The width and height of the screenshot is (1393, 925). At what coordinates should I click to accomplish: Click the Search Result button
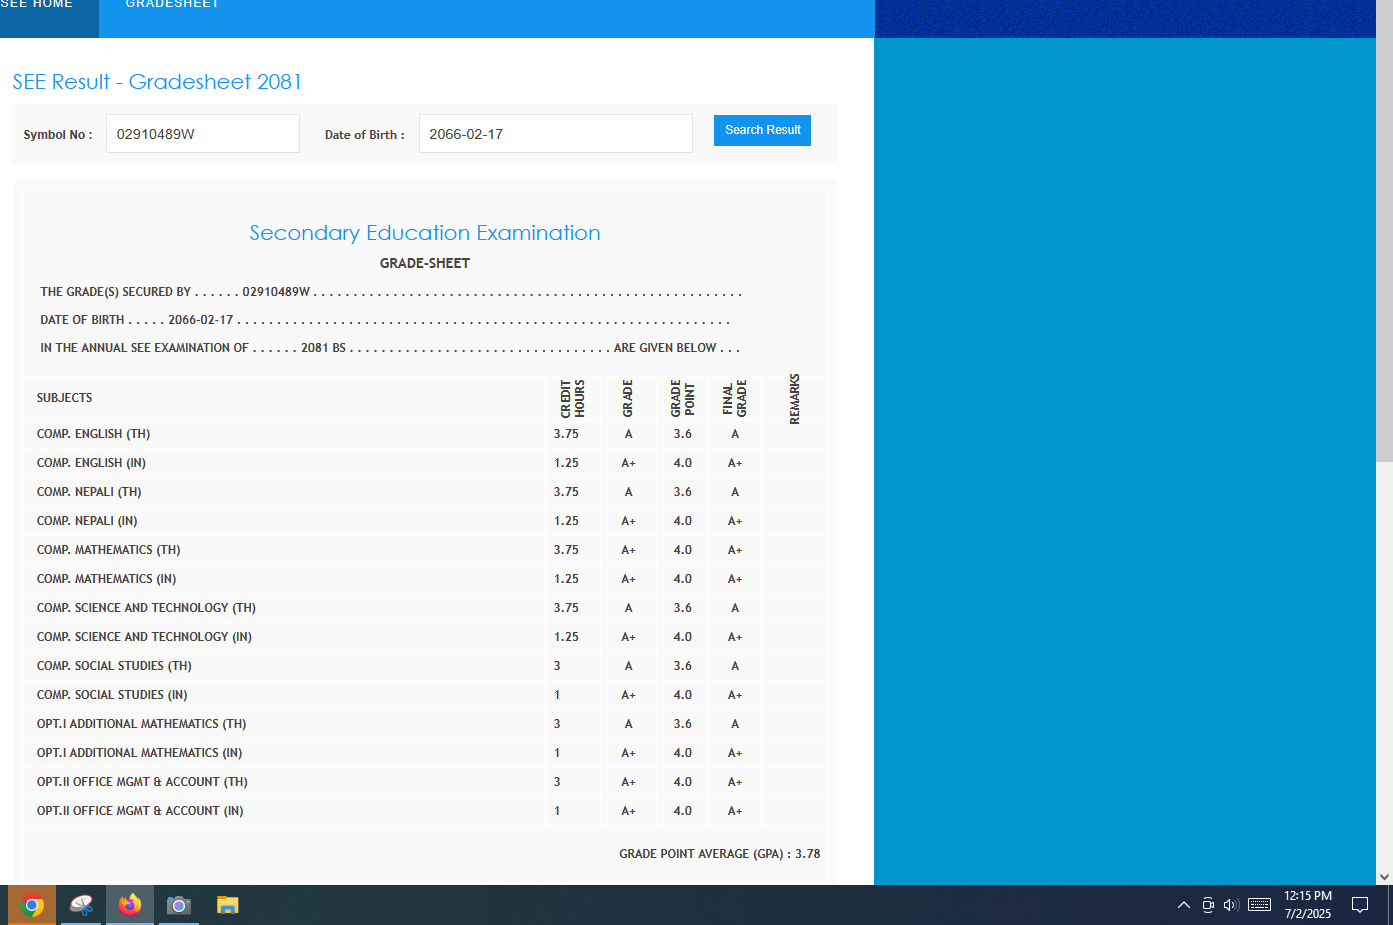(x=762, y=130)
